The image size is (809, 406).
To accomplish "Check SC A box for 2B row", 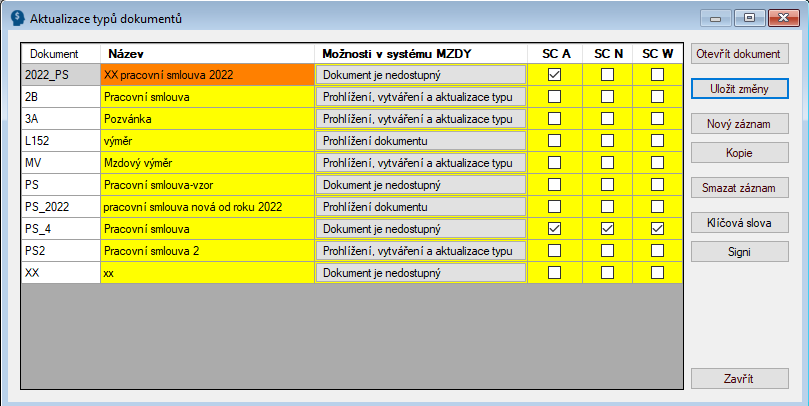I will coord(554,97).
